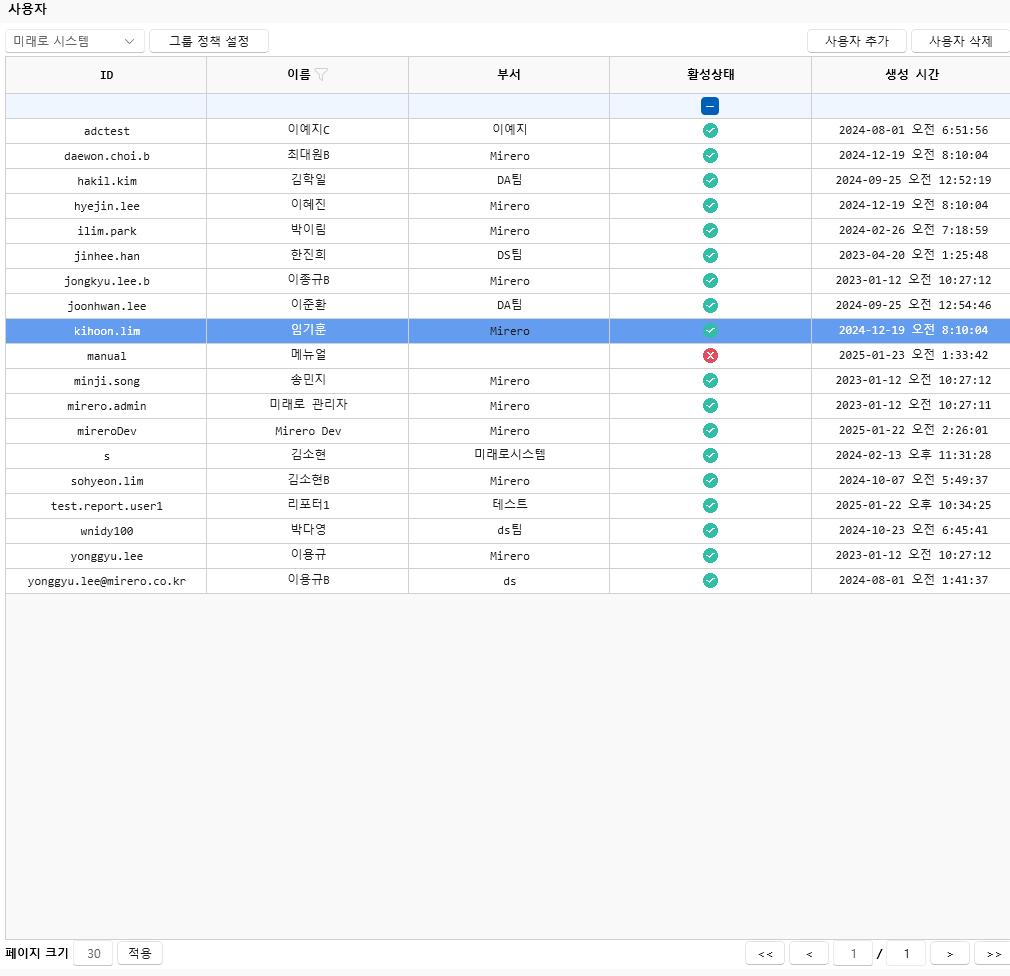Sort by the 생성 시간 column header
Image resolution: width=1010 pixels, height=976 pixels.
click(x=911, y=75)
